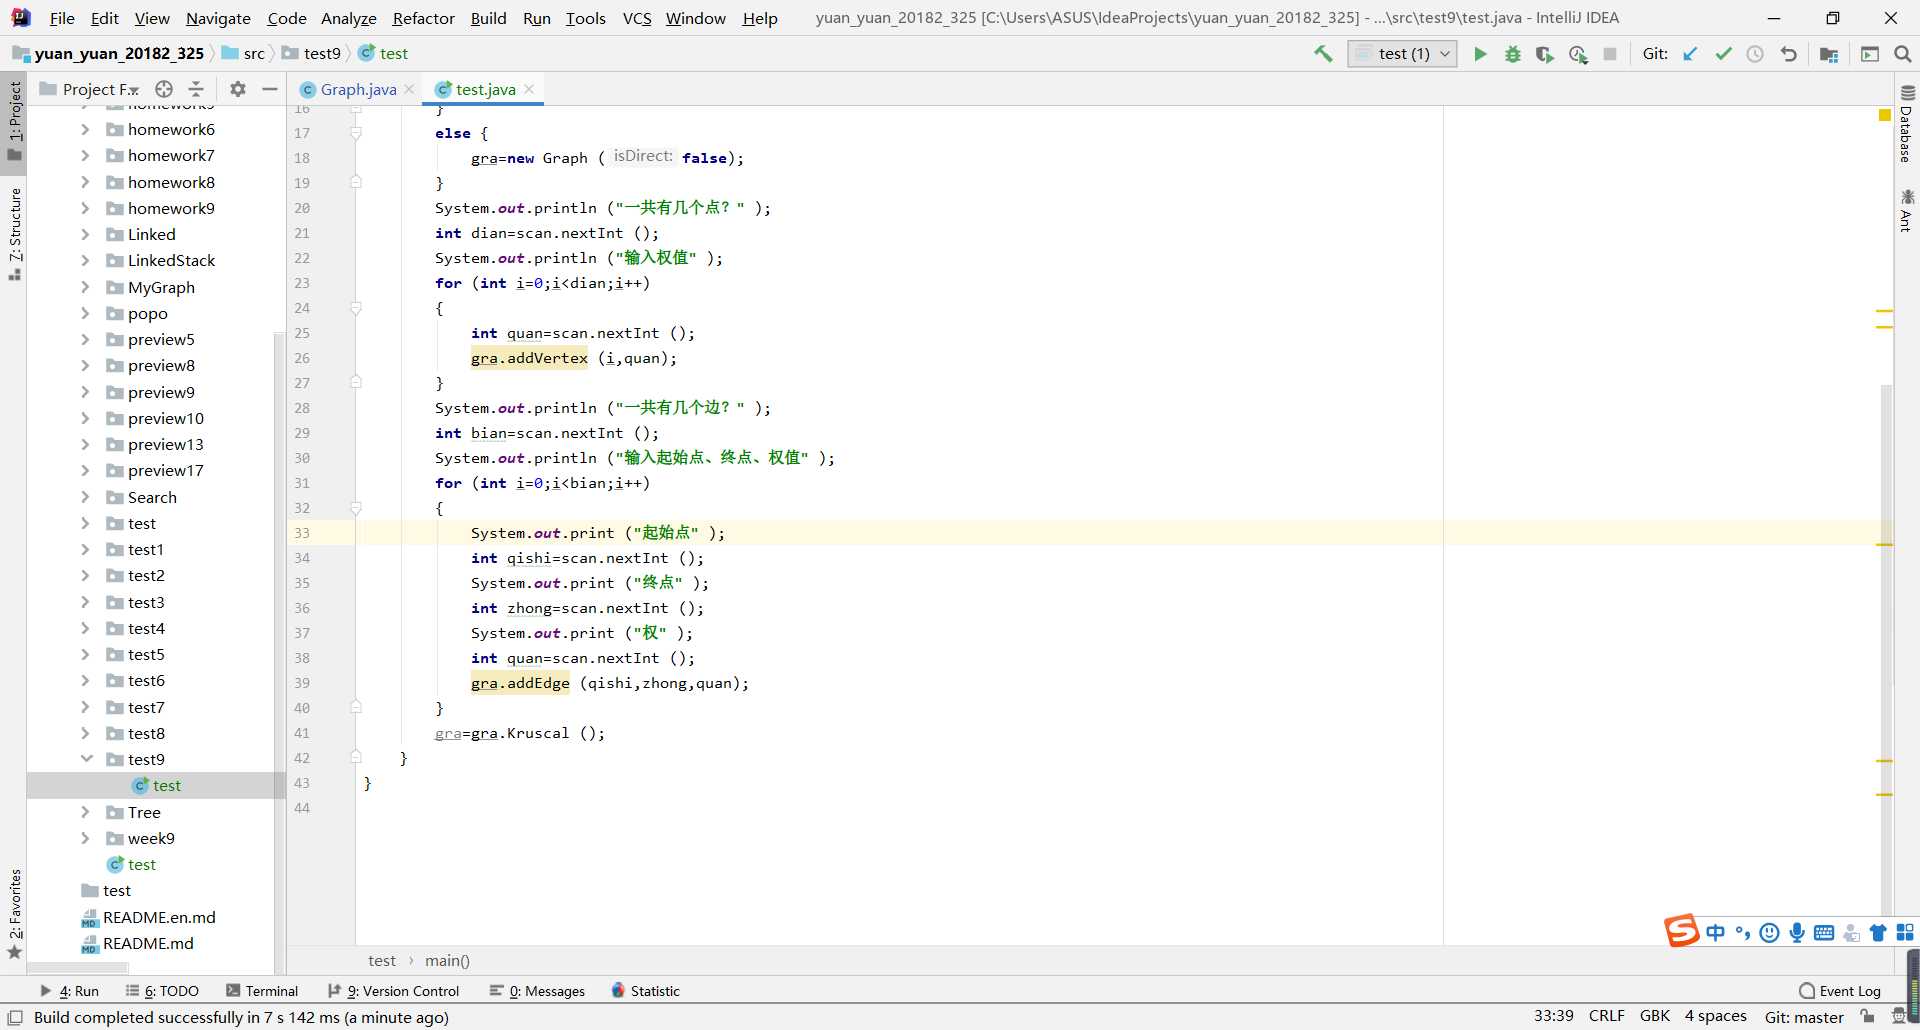1920x1030 pixels.
Task: Commit changes with the Git checkmark icon
Action: (1723, 54)
